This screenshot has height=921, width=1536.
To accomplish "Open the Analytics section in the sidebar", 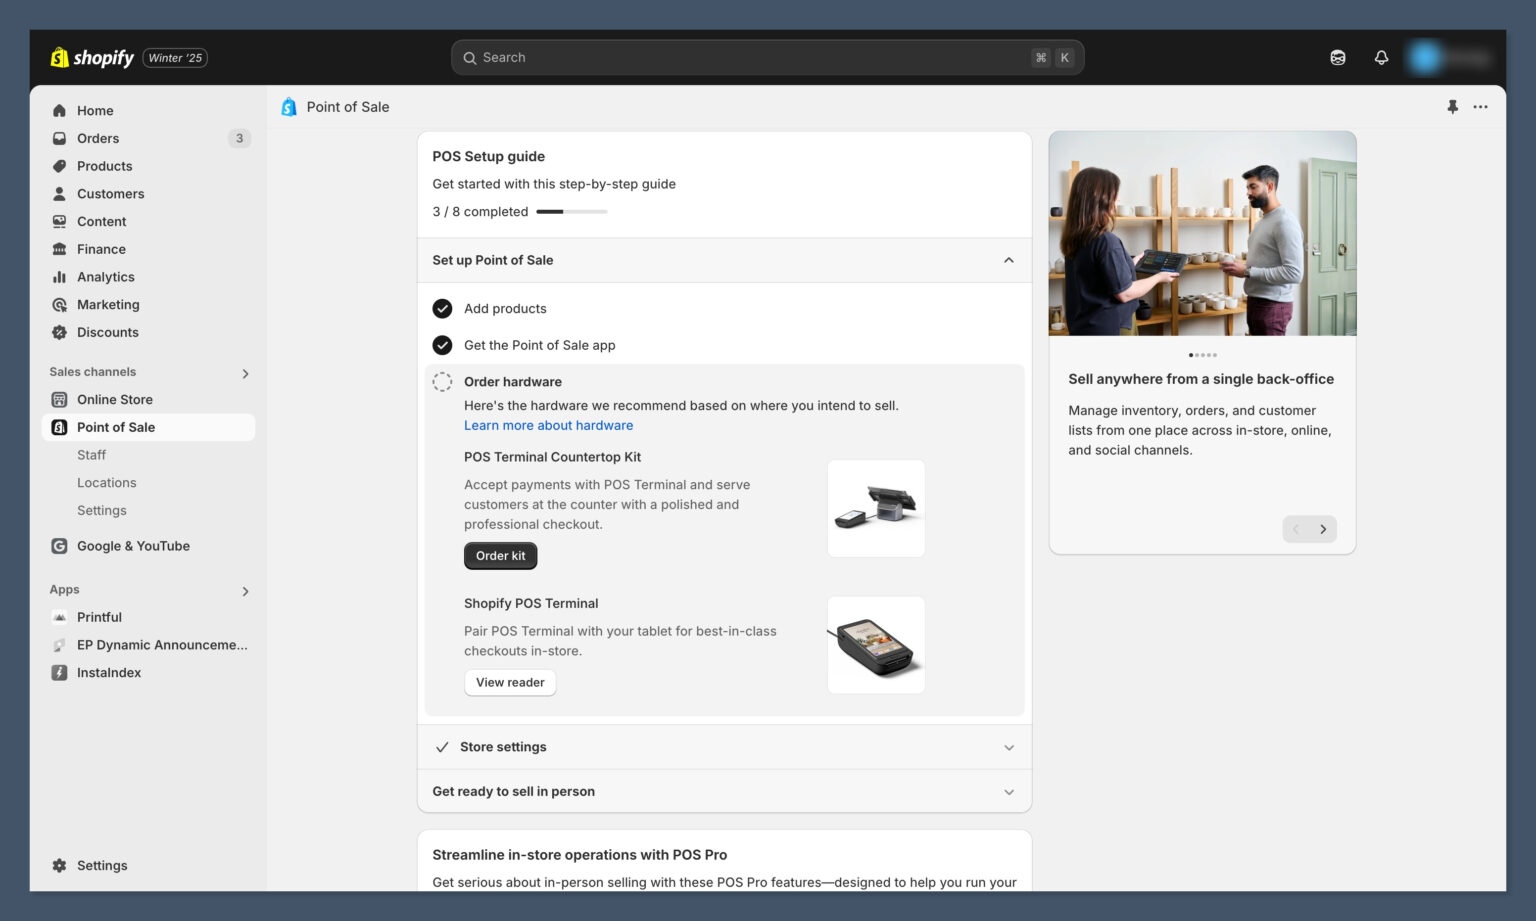I will pos(103,277).
